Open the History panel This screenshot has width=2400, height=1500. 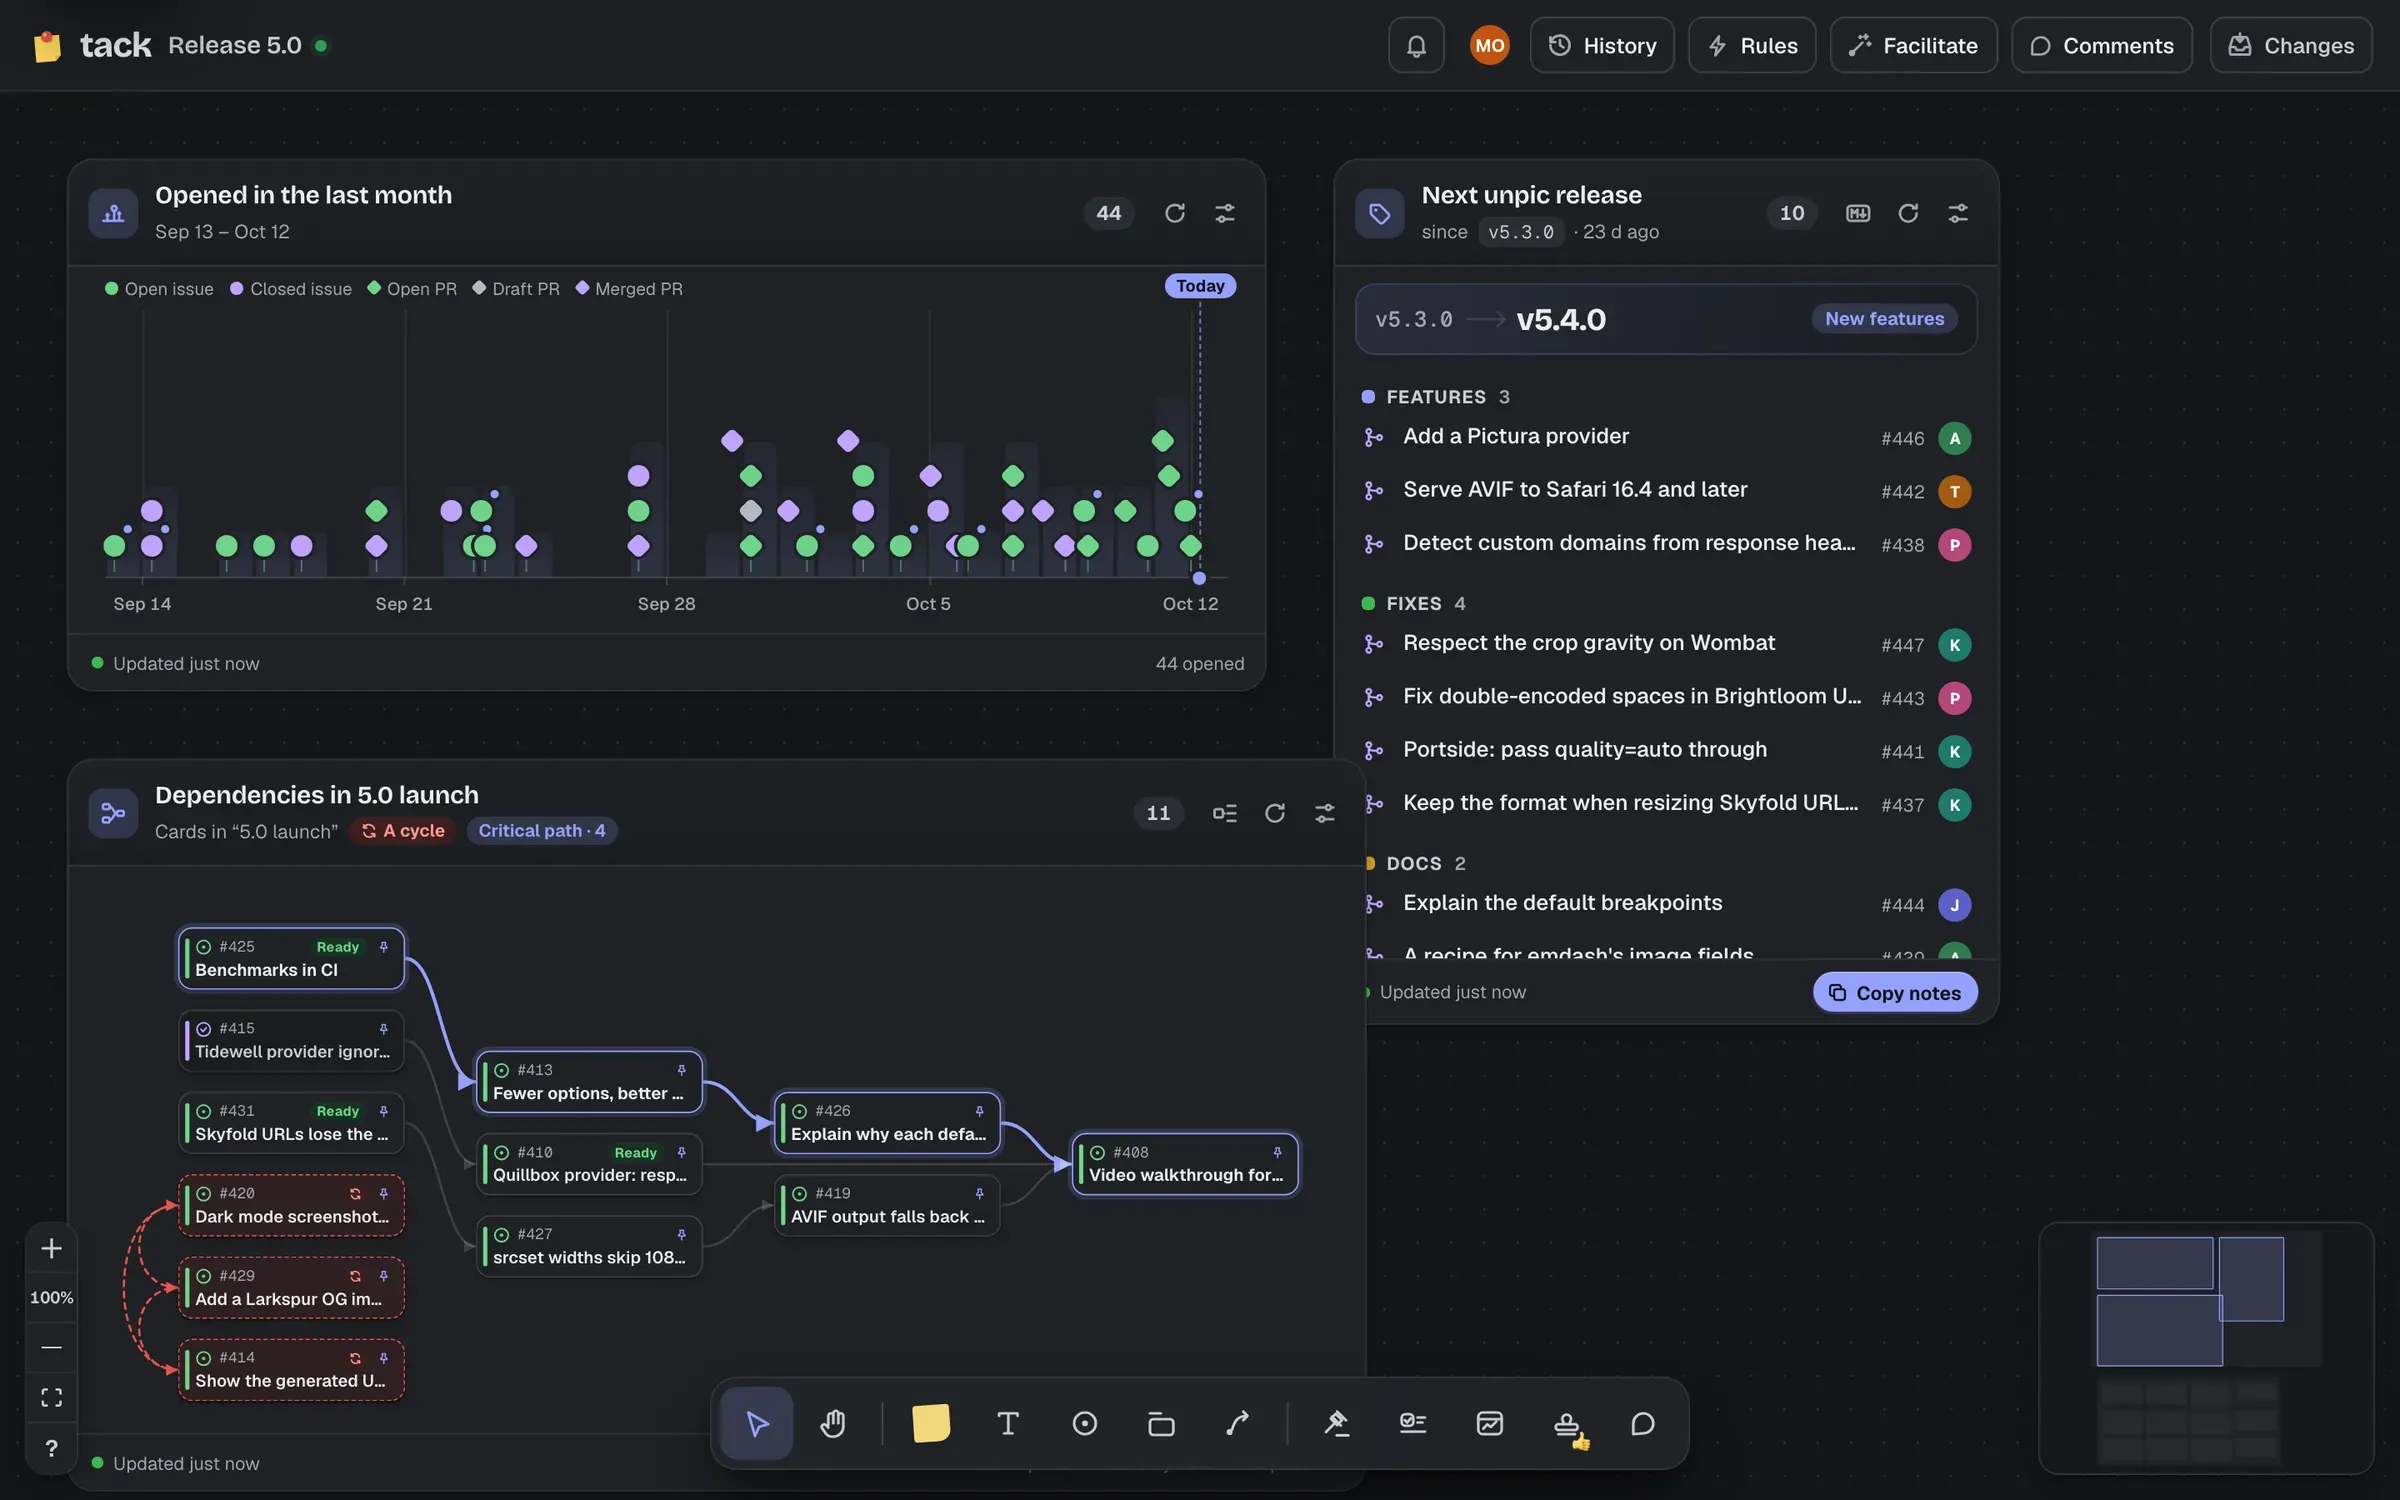(1602, 45)
